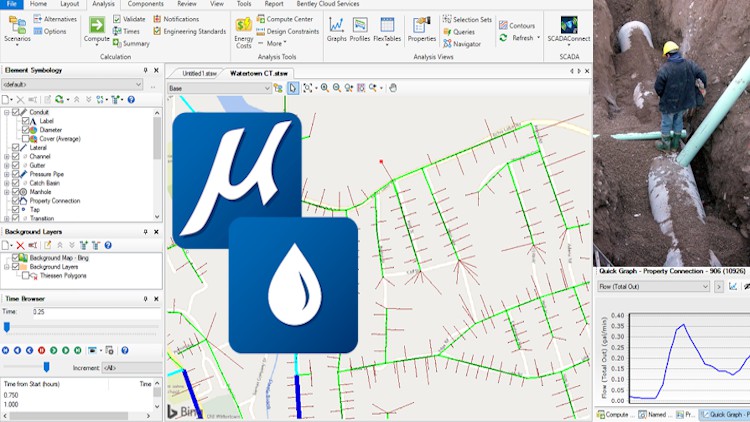Open the Quick Graph bottom tab
This screenshot has height=422, width=750.
point(726,414)
